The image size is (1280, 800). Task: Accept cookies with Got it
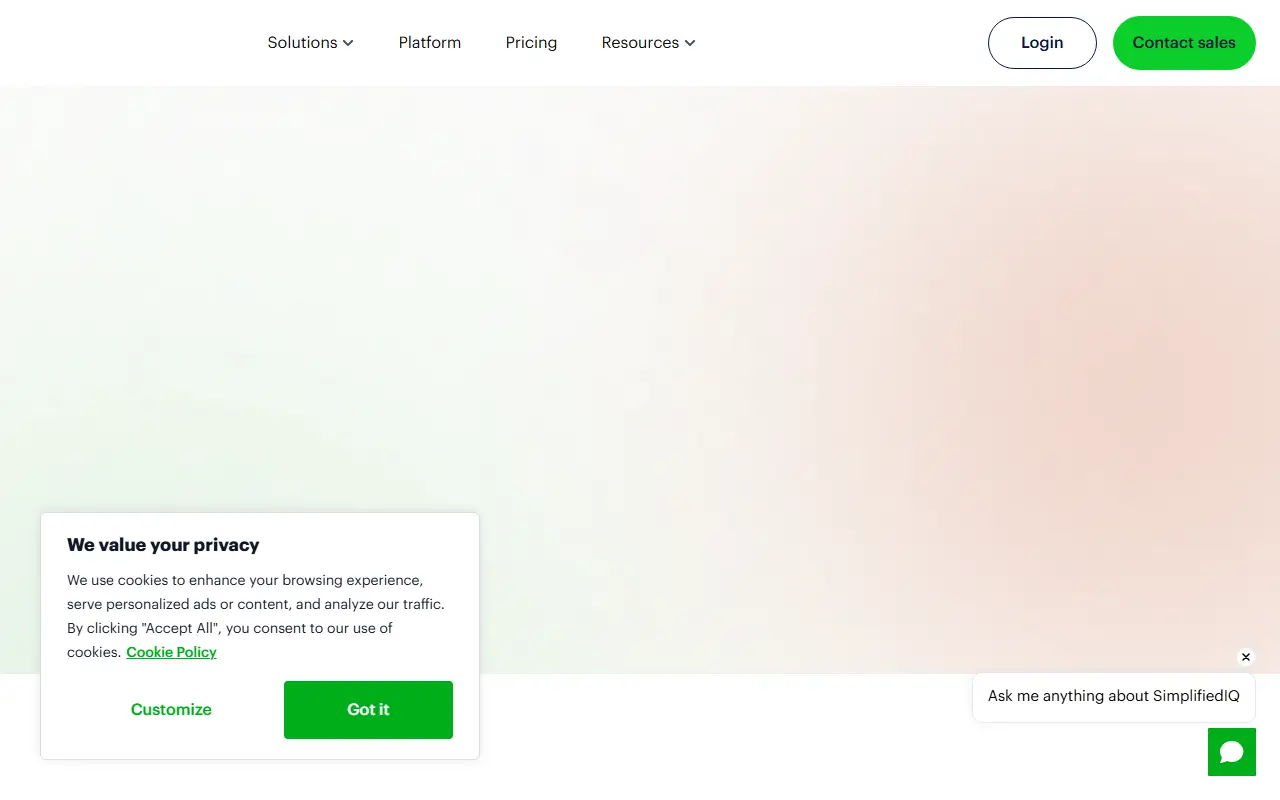click(368, 710)
